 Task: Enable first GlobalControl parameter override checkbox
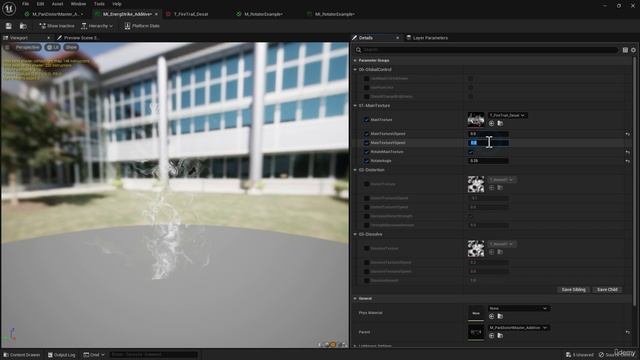tap(366, 78)
